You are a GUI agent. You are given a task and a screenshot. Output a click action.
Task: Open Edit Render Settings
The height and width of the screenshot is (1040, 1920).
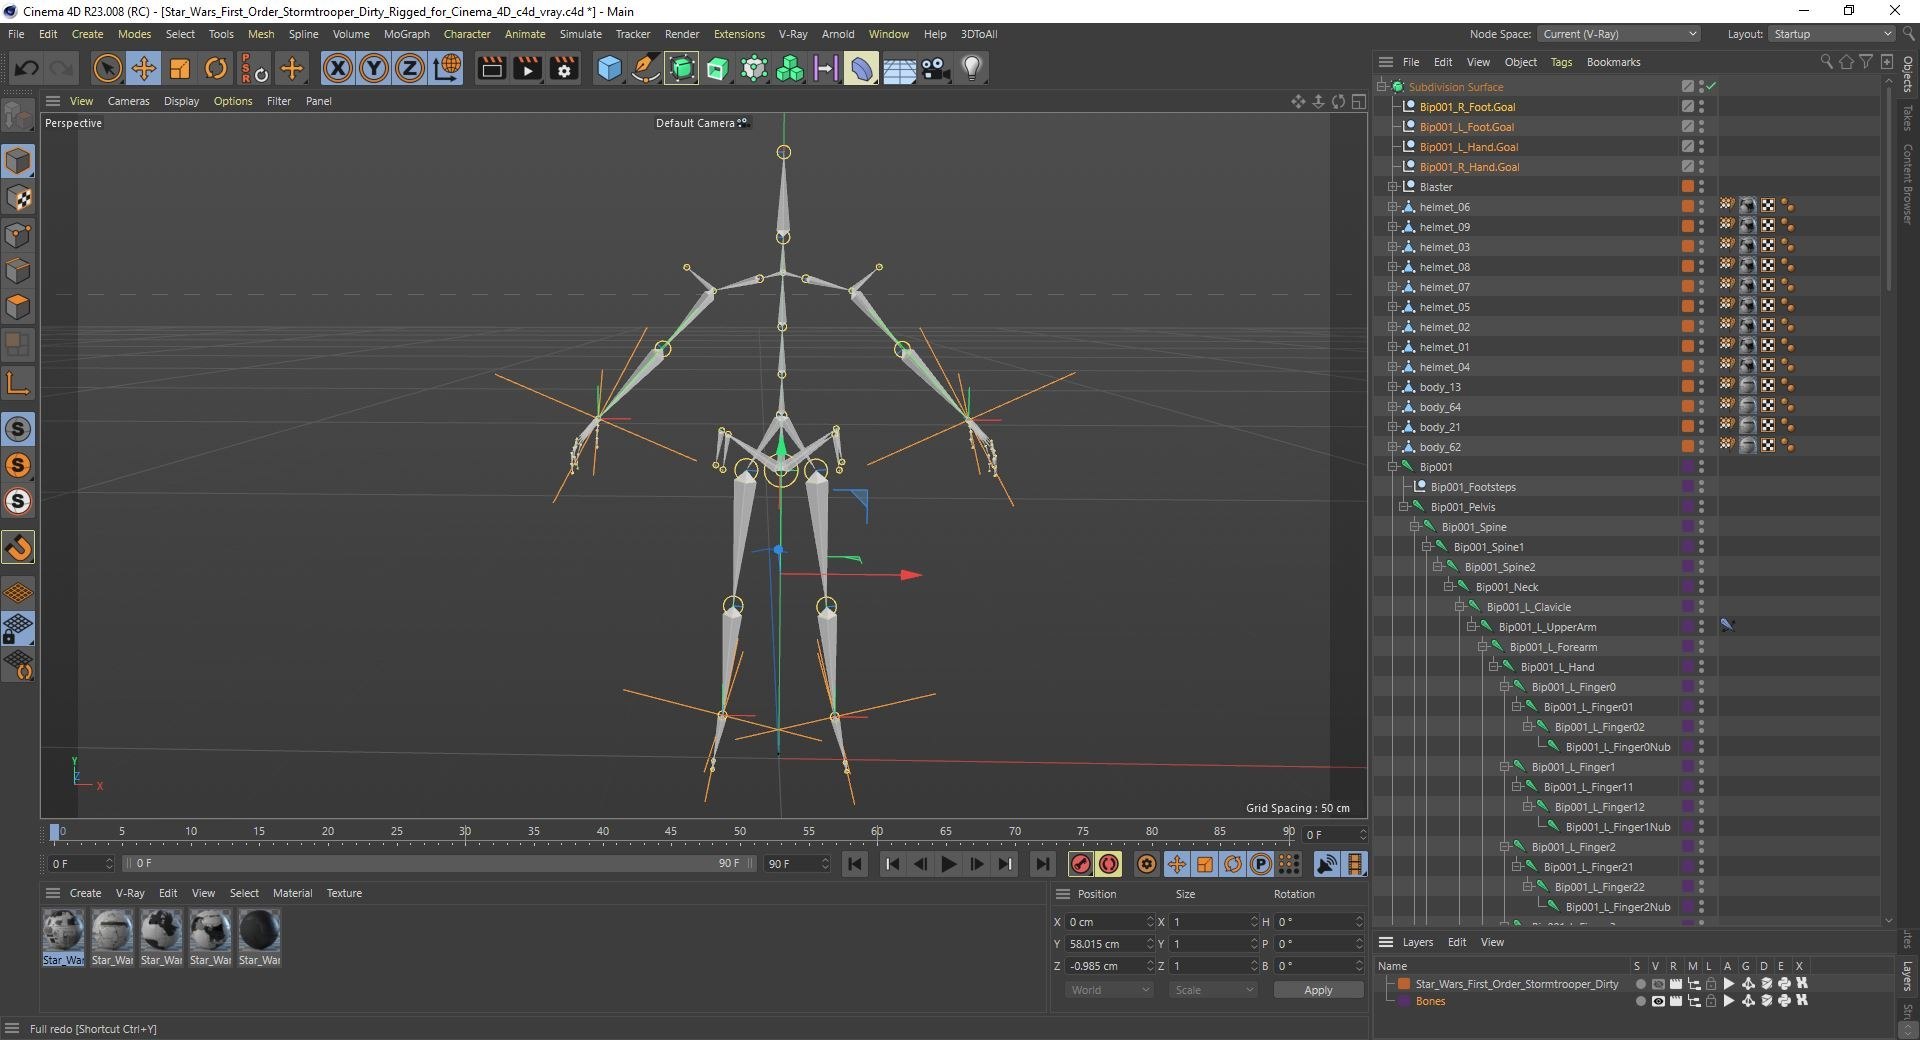tap(565, 69)
